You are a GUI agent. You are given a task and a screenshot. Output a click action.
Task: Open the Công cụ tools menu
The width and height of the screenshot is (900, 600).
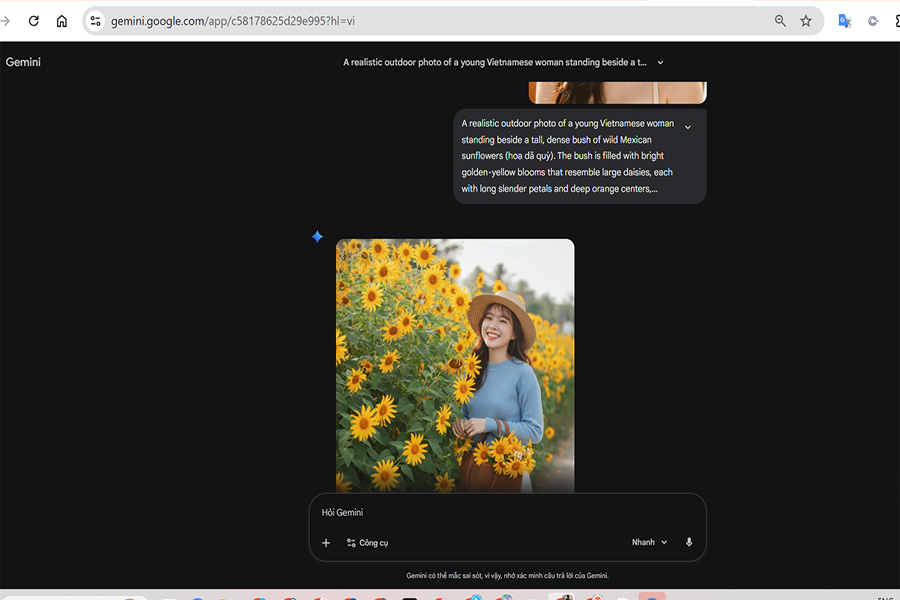point(367,543)
